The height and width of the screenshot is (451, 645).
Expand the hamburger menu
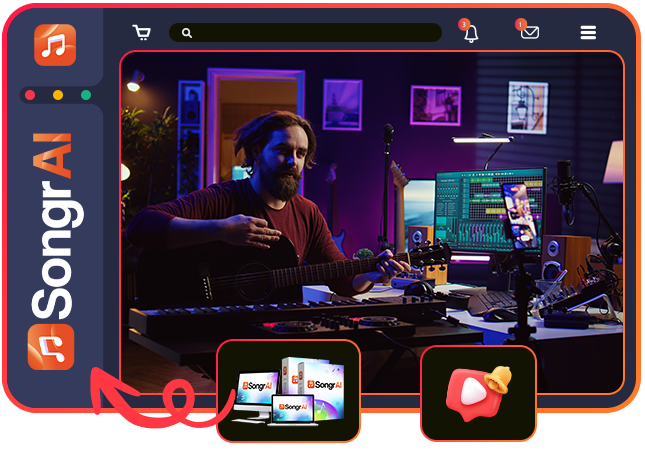coord(588,33)
